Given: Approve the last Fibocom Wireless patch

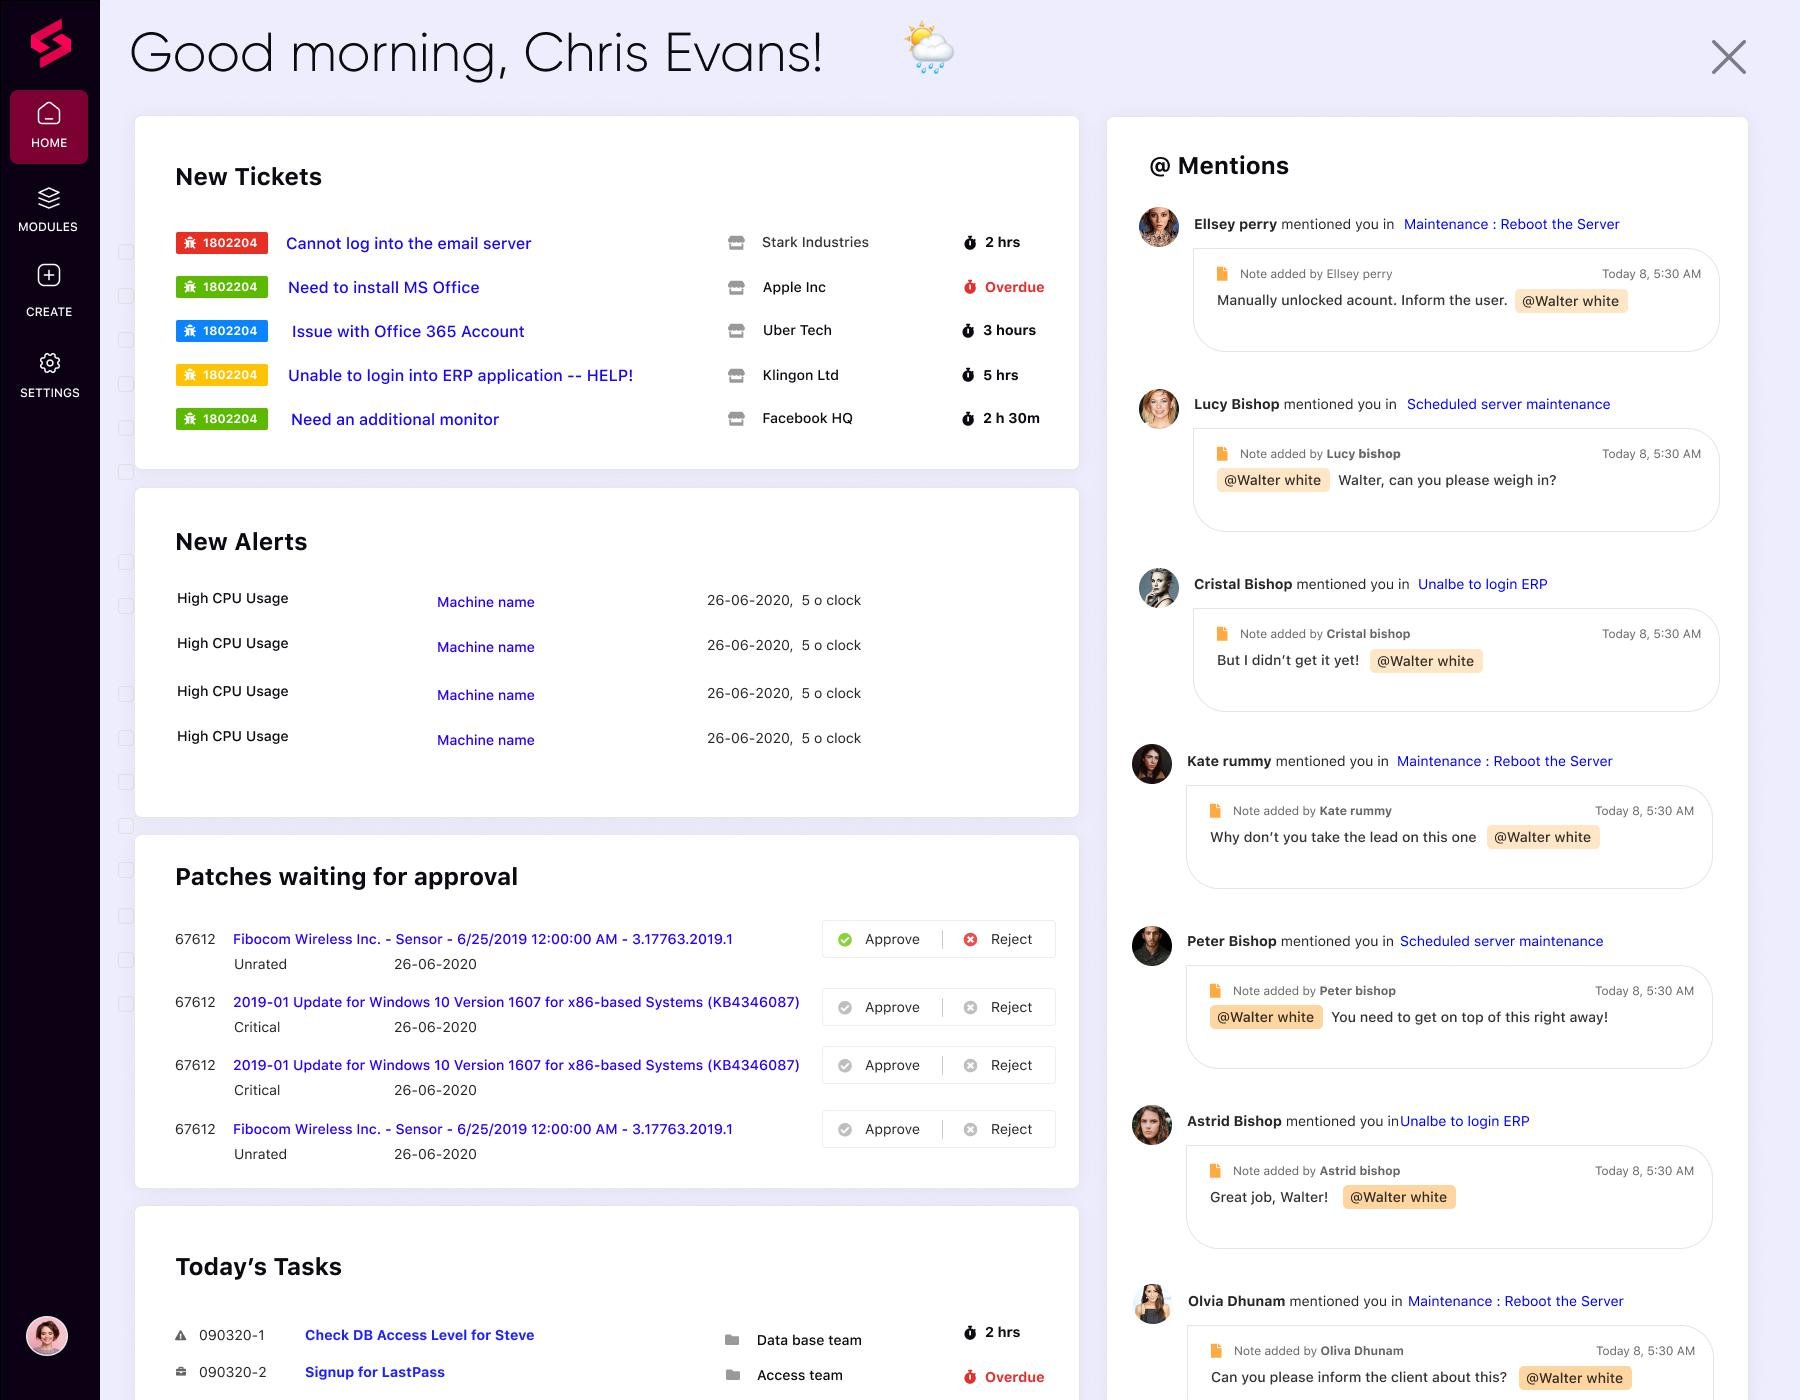Looking at the screenshot, I should (881, 1129).
